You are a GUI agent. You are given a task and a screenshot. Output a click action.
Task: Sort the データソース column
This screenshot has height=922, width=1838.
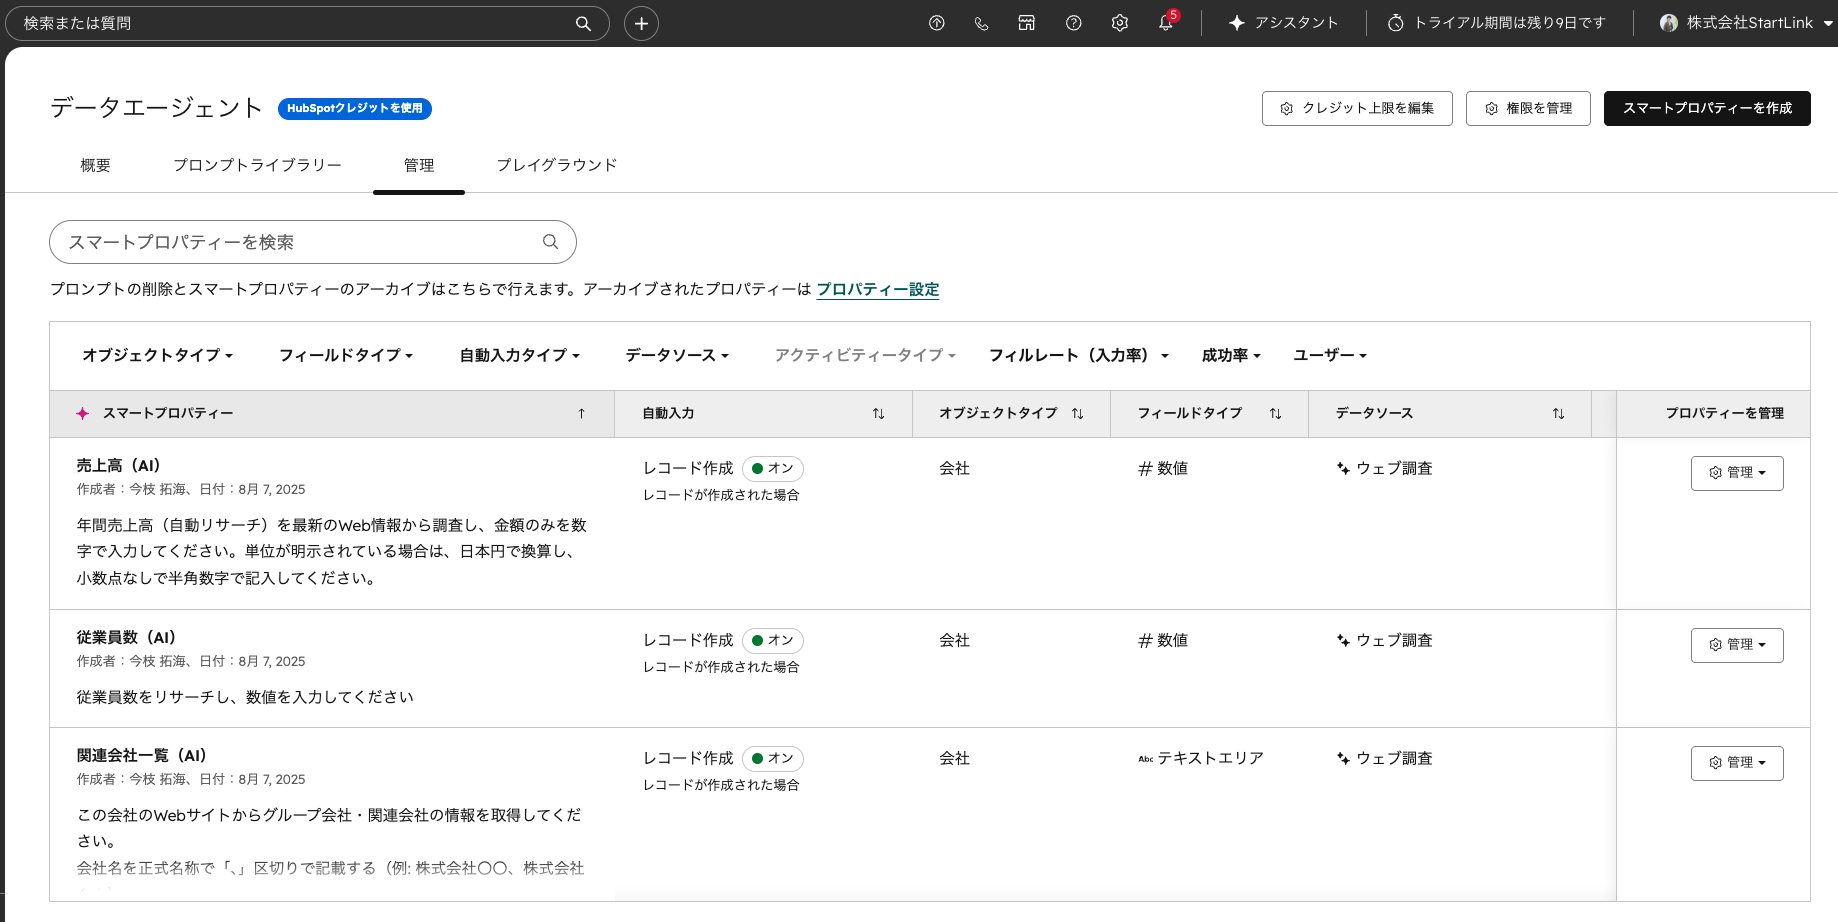coord(1558,414)
